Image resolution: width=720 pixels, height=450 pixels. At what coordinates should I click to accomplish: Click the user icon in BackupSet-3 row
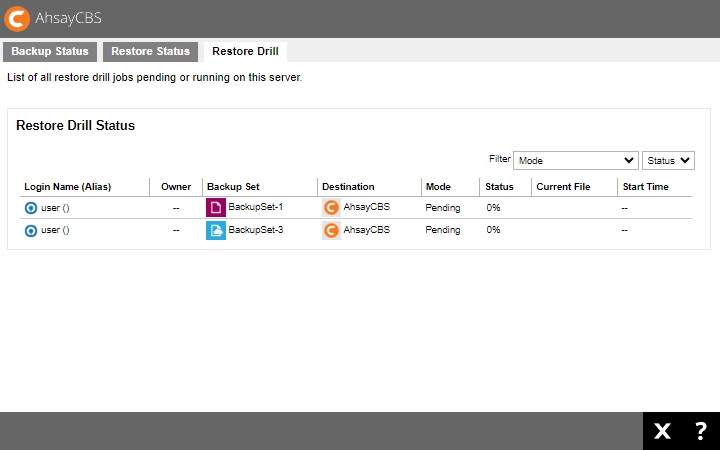(31, 230)
